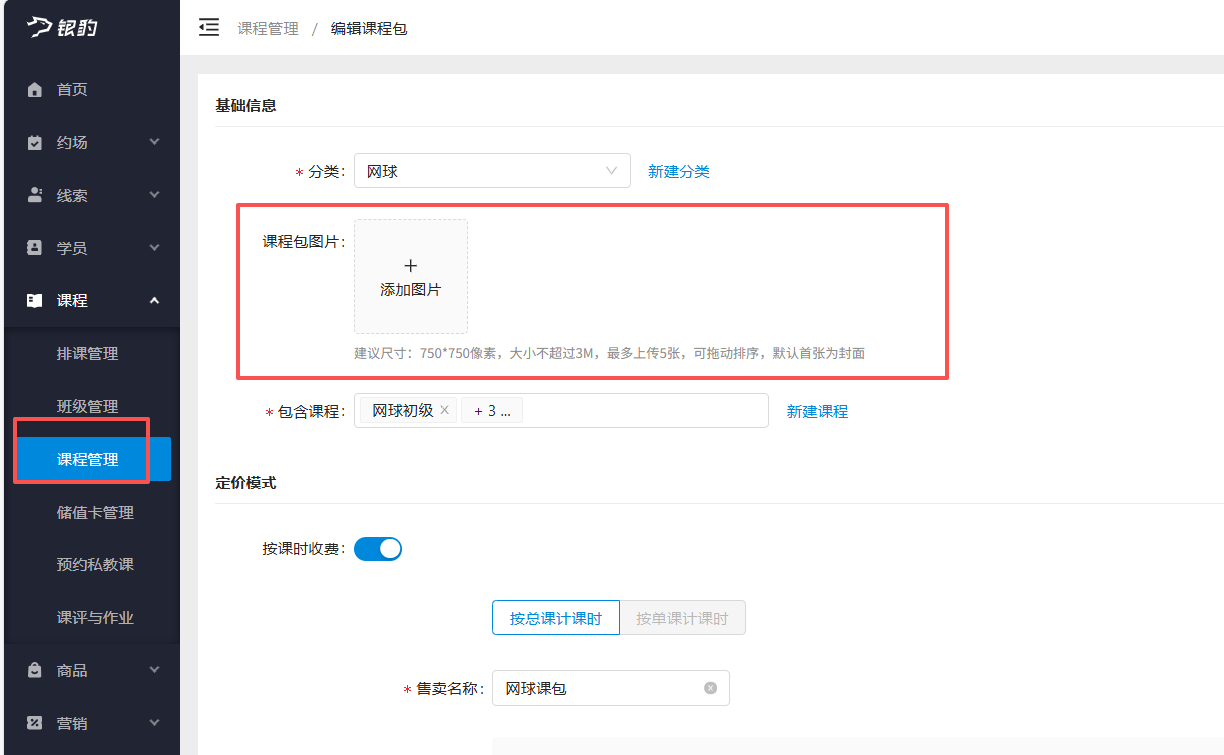切换到按单课计课时选项卡
Image resolution: width=1224 pixels, height=755 pixels.
click(682, 617)
